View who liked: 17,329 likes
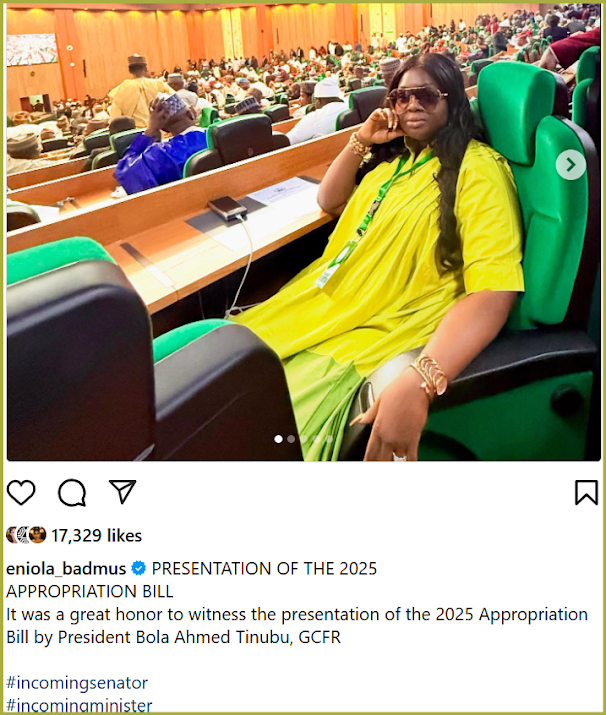 pyautogui.click(x=96, y=535)
